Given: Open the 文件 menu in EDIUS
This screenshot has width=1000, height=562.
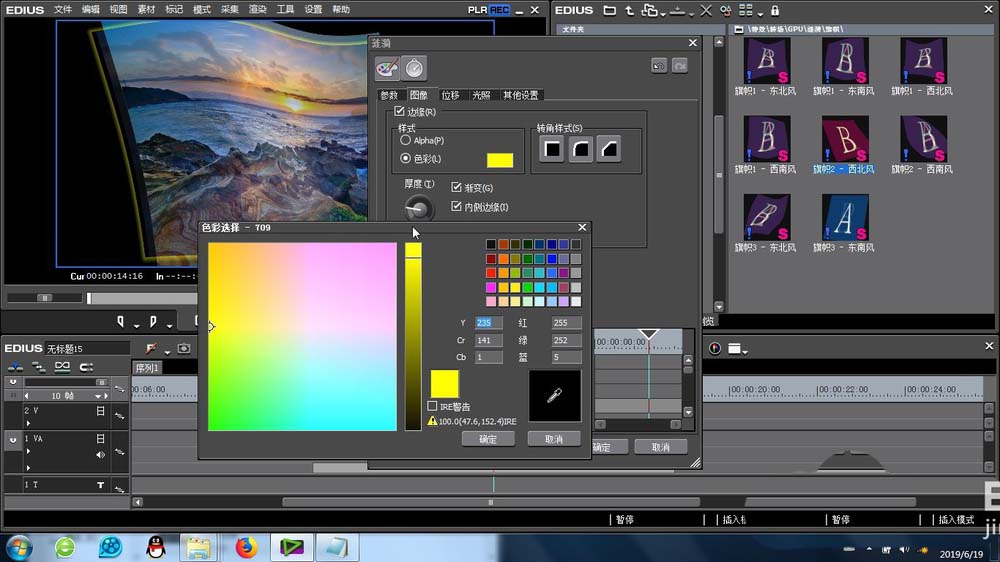Looking at the screenshot, I should pos(63,9).
